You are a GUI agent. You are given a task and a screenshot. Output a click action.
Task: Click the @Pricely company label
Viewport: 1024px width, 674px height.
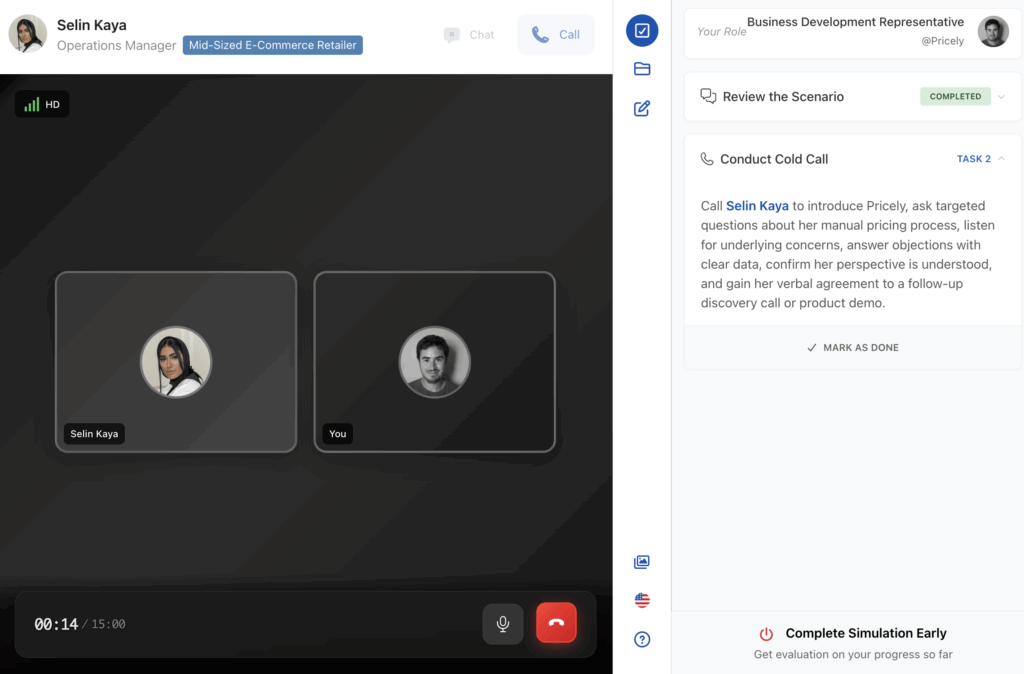[942, 41]
